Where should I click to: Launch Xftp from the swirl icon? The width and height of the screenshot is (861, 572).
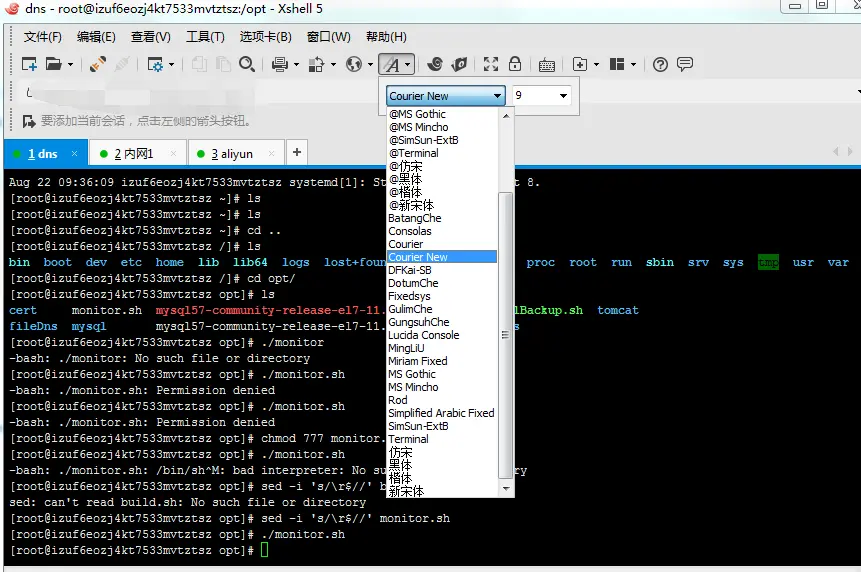point(435,64)
